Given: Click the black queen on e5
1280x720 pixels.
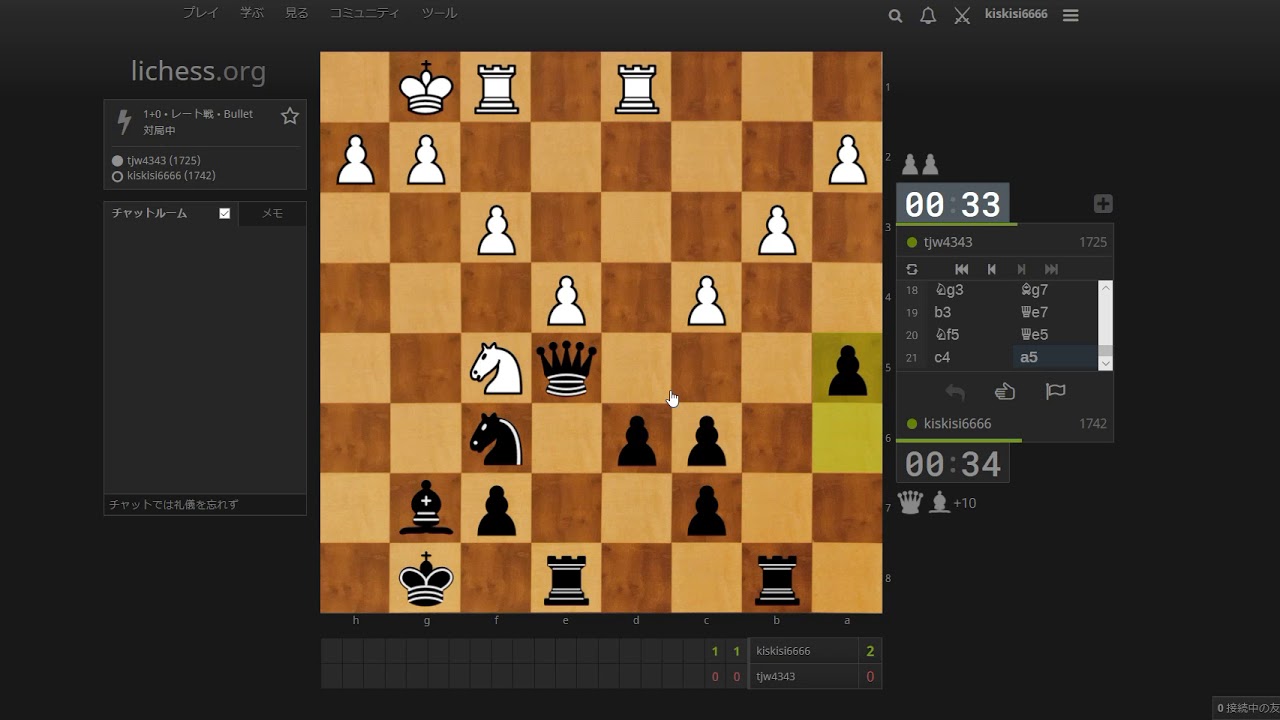Looking at the screenshot, I should click(566, 368).
